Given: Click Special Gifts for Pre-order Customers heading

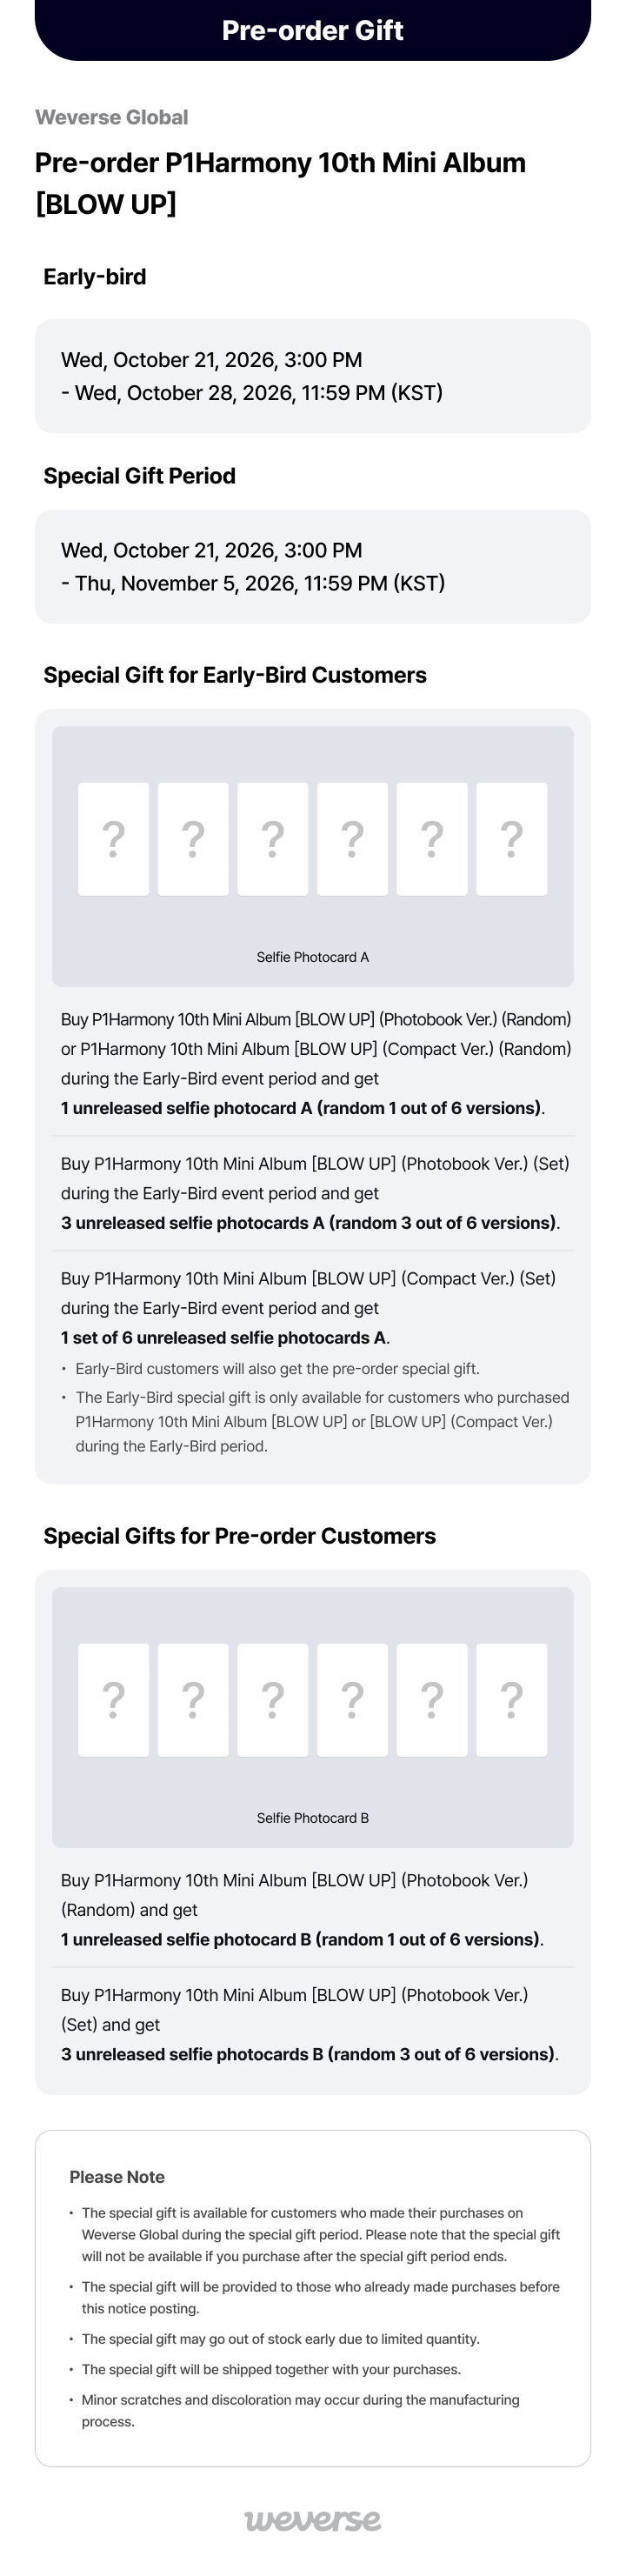Looking at the screenshot, I should [240, 1536].
